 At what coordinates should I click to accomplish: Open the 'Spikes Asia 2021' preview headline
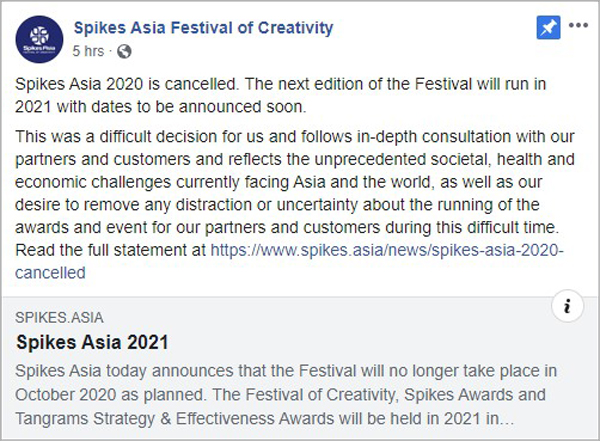pyautogui.click(x=92, y=342)
